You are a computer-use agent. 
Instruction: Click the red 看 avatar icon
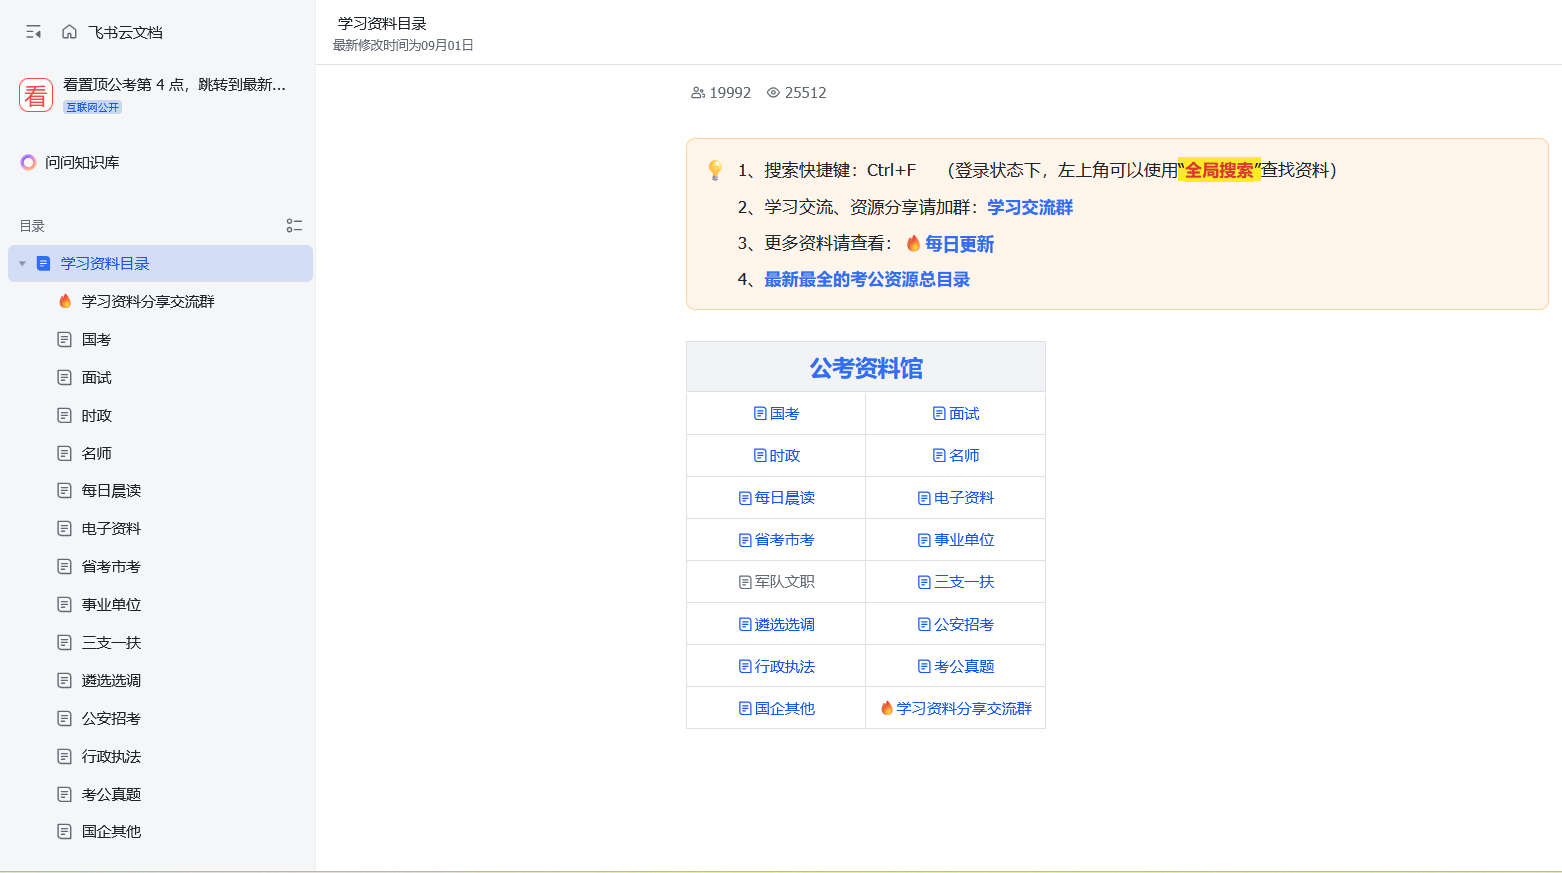coord(36,95)
